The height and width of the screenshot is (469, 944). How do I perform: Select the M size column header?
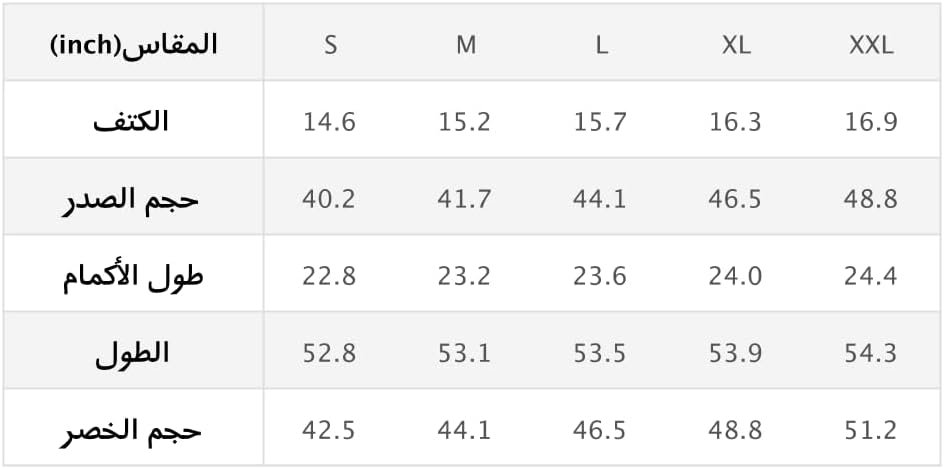click(465, 45)
